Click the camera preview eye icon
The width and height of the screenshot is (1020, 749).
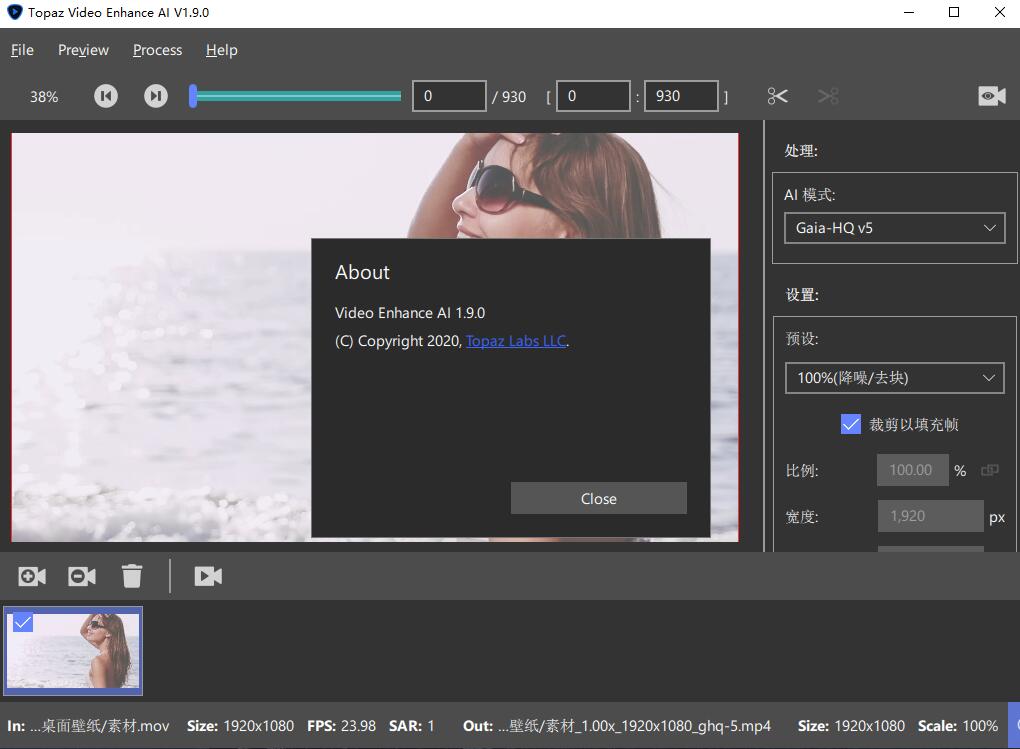[991, 96]
